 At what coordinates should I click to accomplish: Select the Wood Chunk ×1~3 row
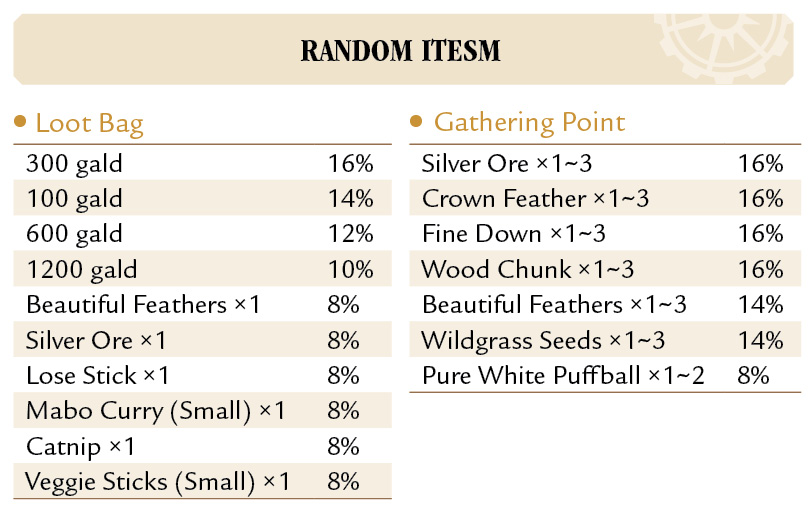point(605,269)
